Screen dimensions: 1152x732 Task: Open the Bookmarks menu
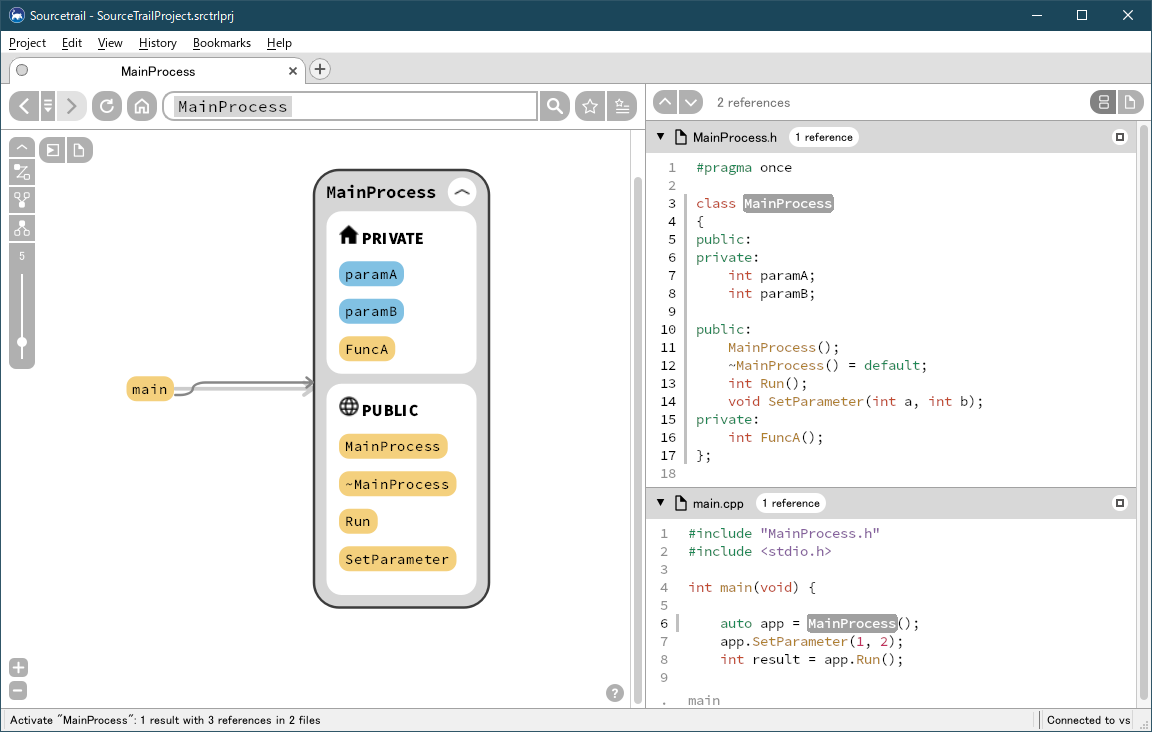[222, 43]
